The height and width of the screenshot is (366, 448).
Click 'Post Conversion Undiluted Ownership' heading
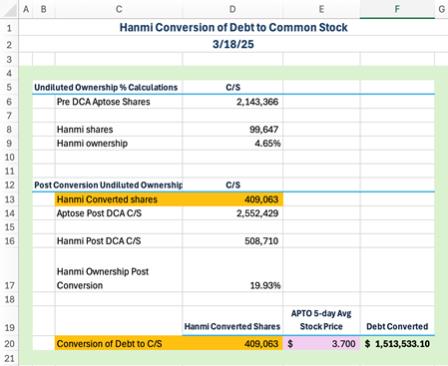(108, 185)
